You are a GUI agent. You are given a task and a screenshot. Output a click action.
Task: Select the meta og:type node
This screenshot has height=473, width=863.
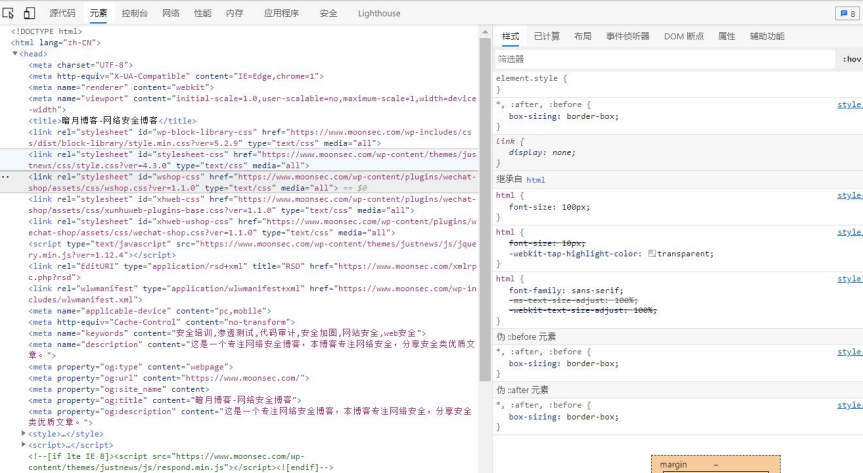click(x=130, y=367)
